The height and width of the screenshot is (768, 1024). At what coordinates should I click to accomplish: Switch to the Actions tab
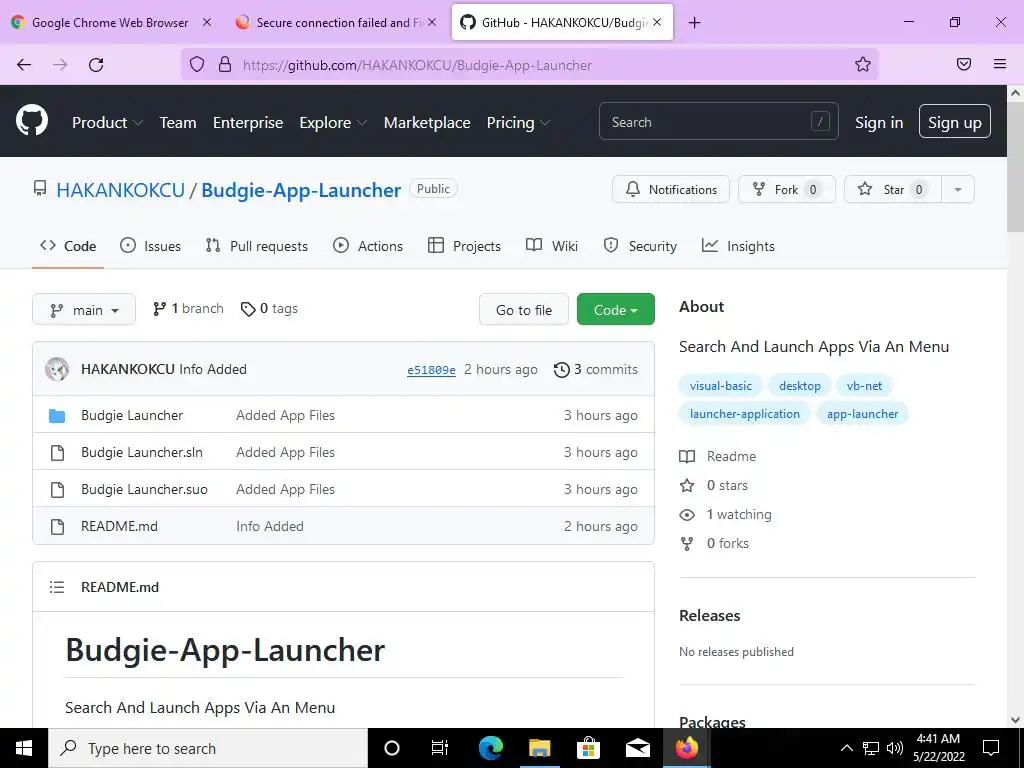click(368, 246)
